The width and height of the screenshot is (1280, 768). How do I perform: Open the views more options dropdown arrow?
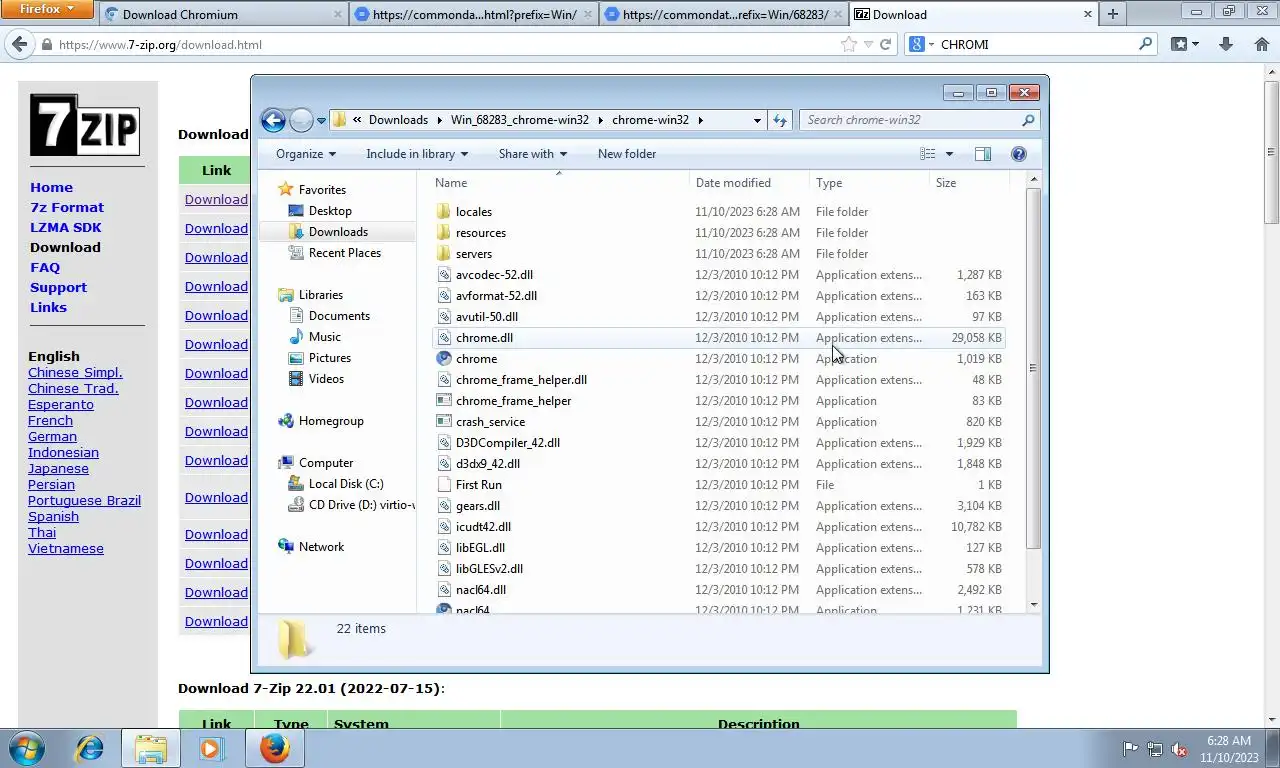click(x=949, y=154)
